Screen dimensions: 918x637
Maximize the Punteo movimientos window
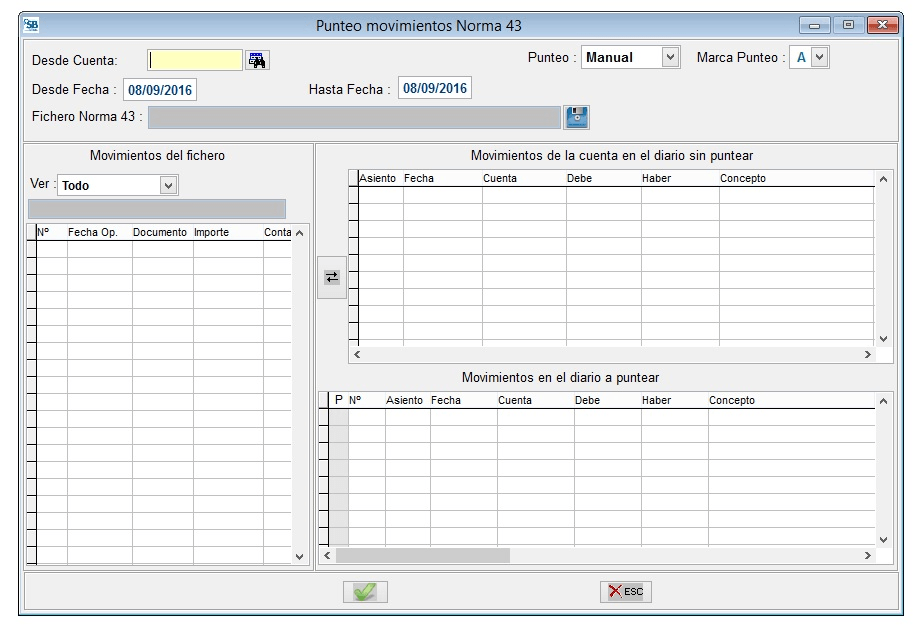coord(851,24)
